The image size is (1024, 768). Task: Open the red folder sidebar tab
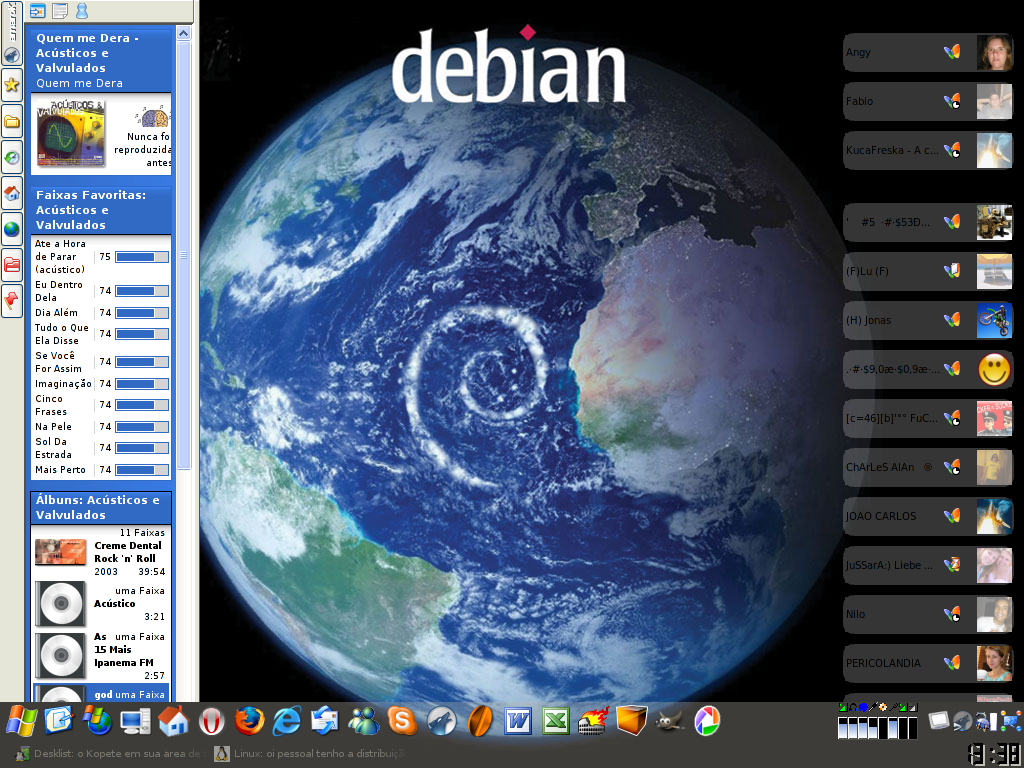point(12,264)
